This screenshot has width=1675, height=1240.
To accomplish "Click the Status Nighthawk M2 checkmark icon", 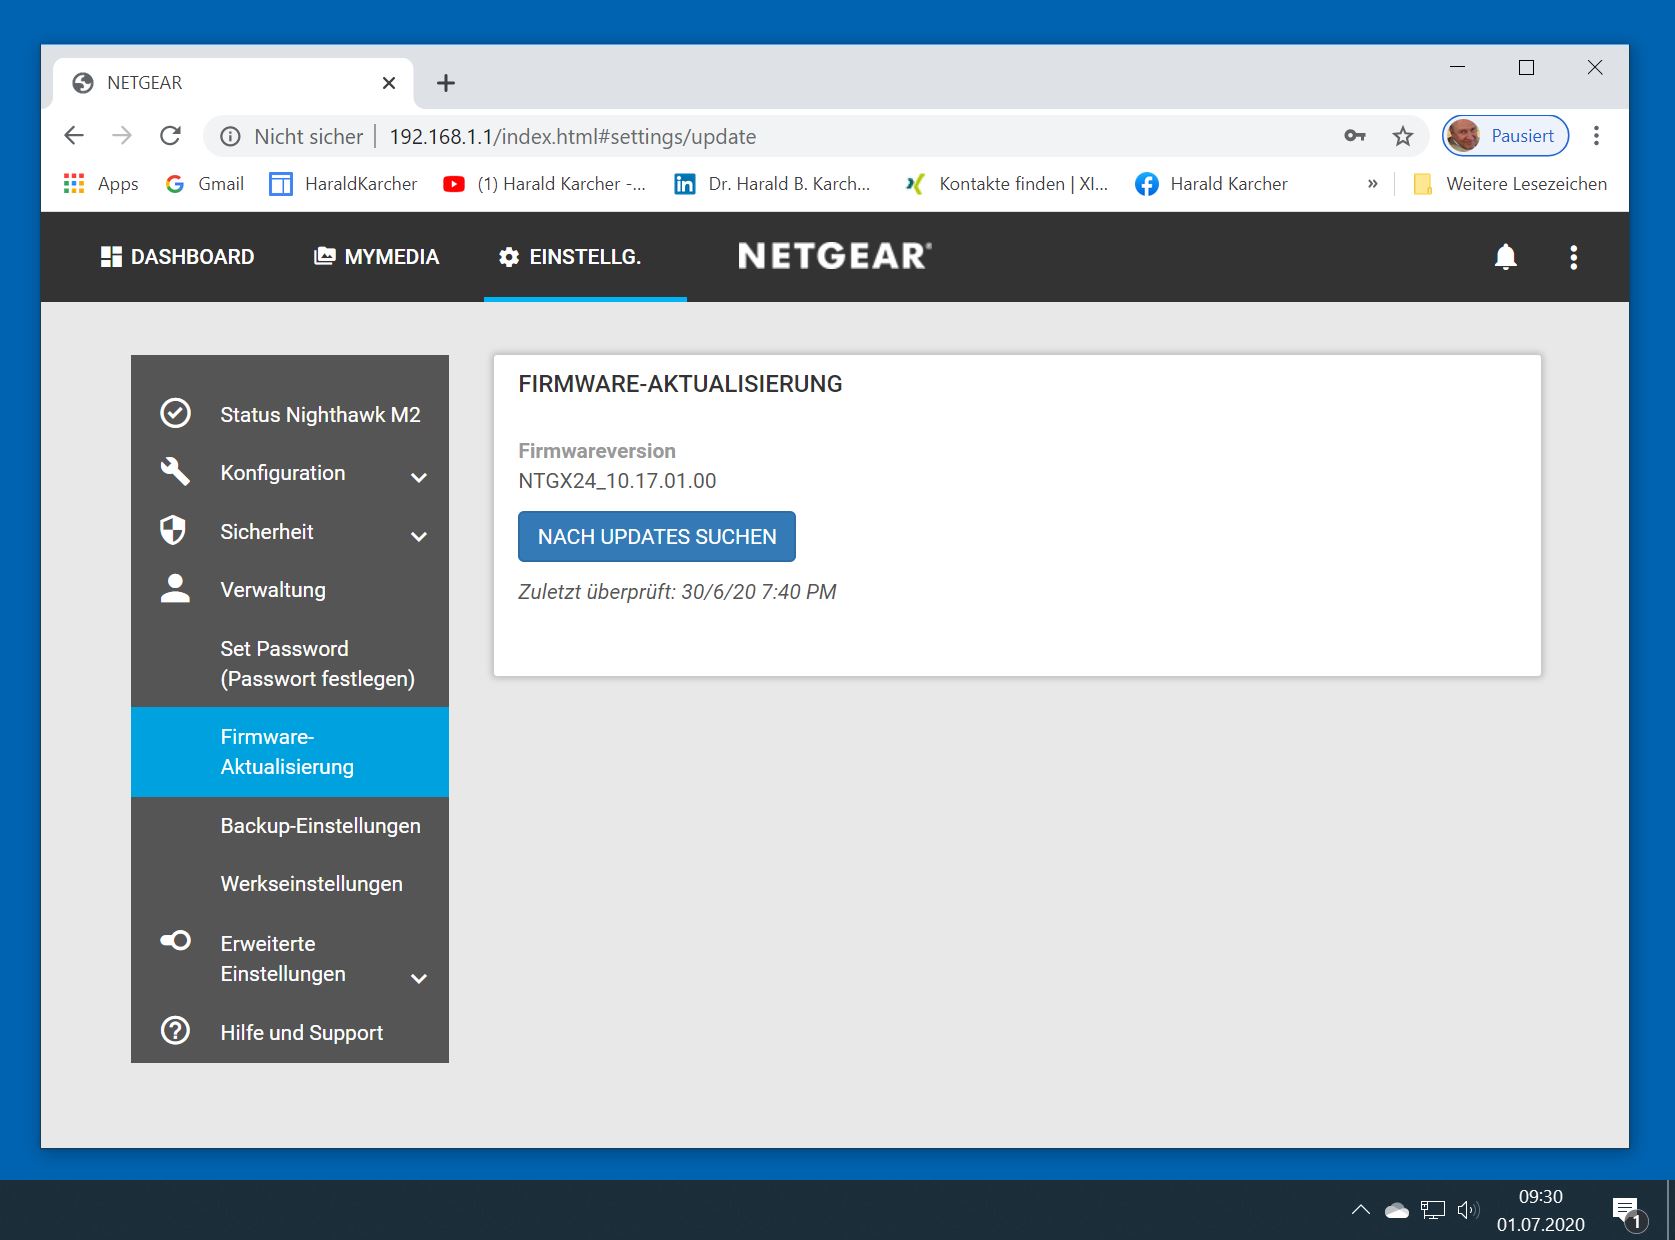I will click(x=176, y=414).
